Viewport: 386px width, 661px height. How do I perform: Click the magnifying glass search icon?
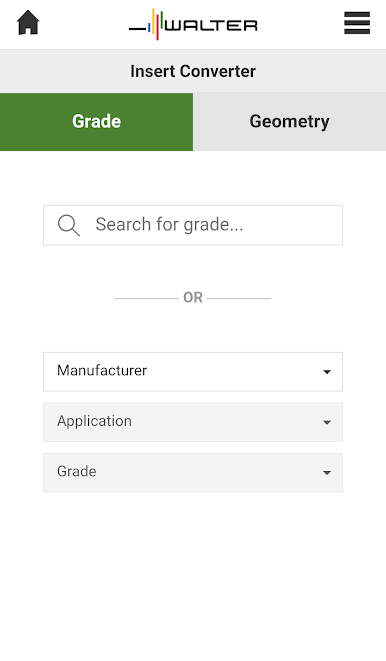click(x=69, y=226)
